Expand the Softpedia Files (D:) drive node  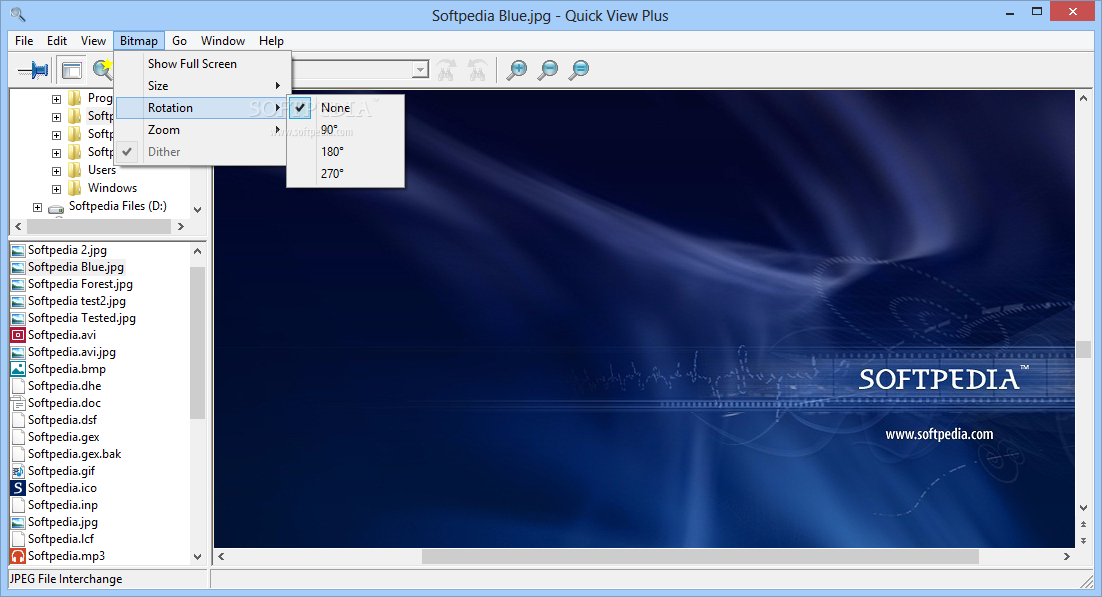click(37, 207)
